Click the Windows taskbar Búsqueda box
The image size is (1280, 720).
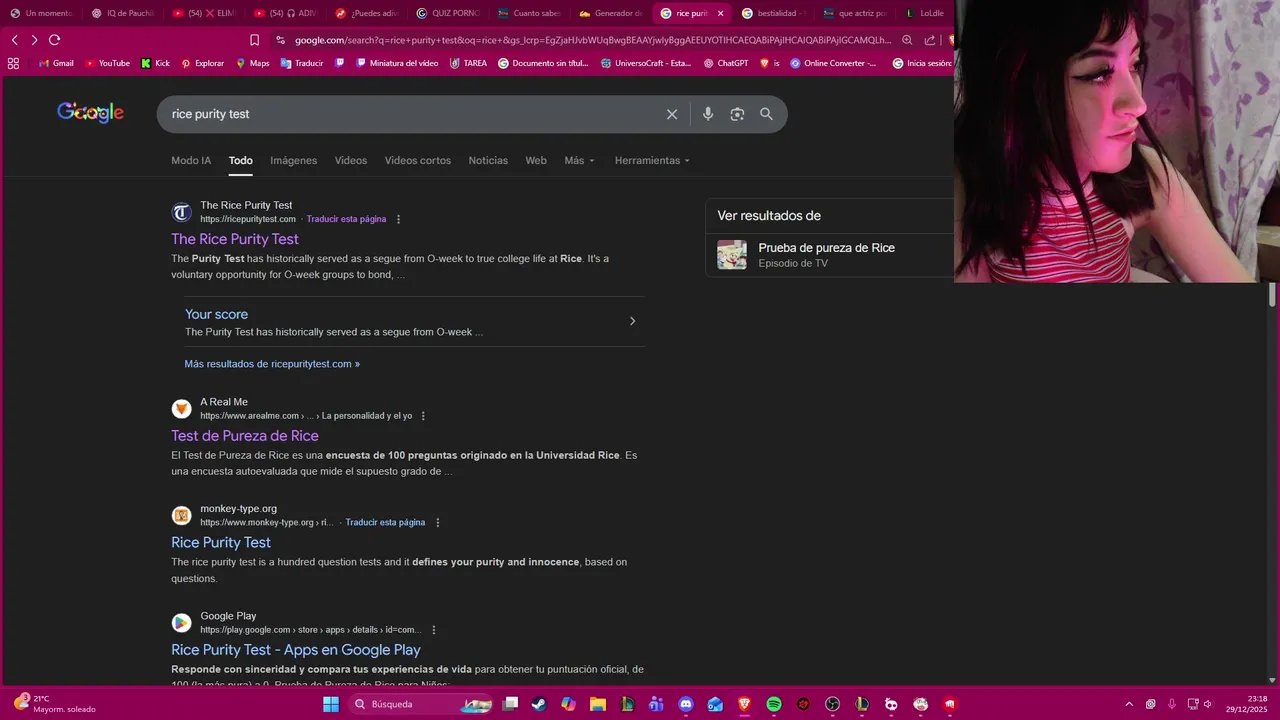[421, 704]
